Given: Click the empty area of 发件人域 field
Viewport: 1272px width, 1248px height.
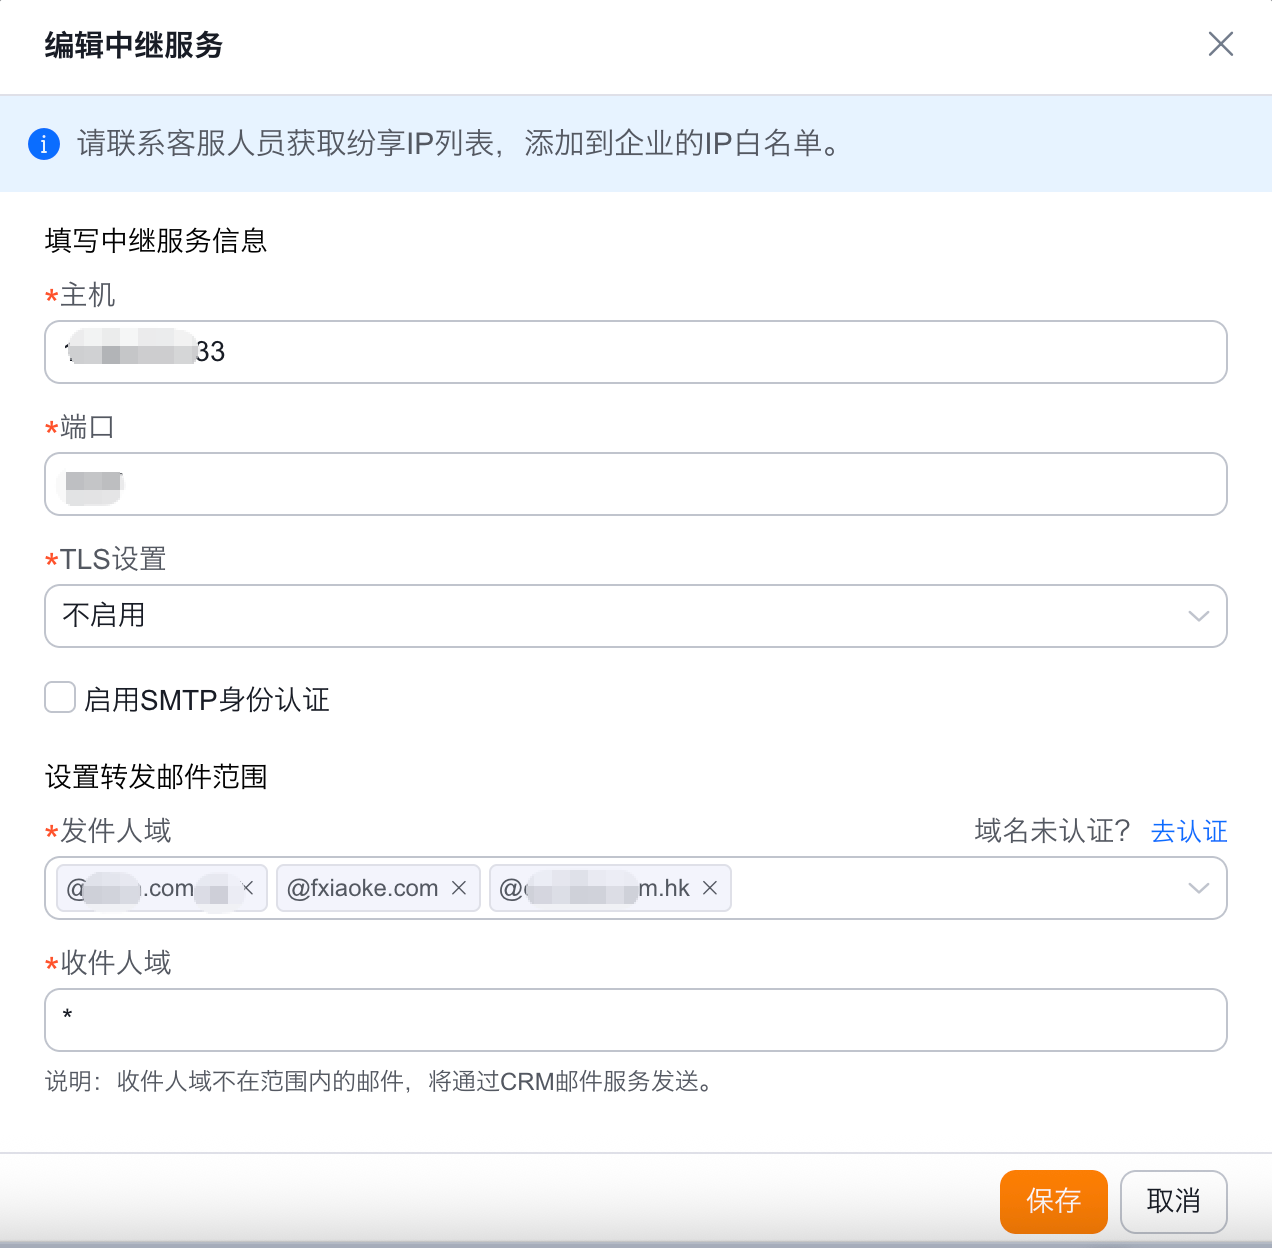Looking at the screenshot, I should click(950, 888).
